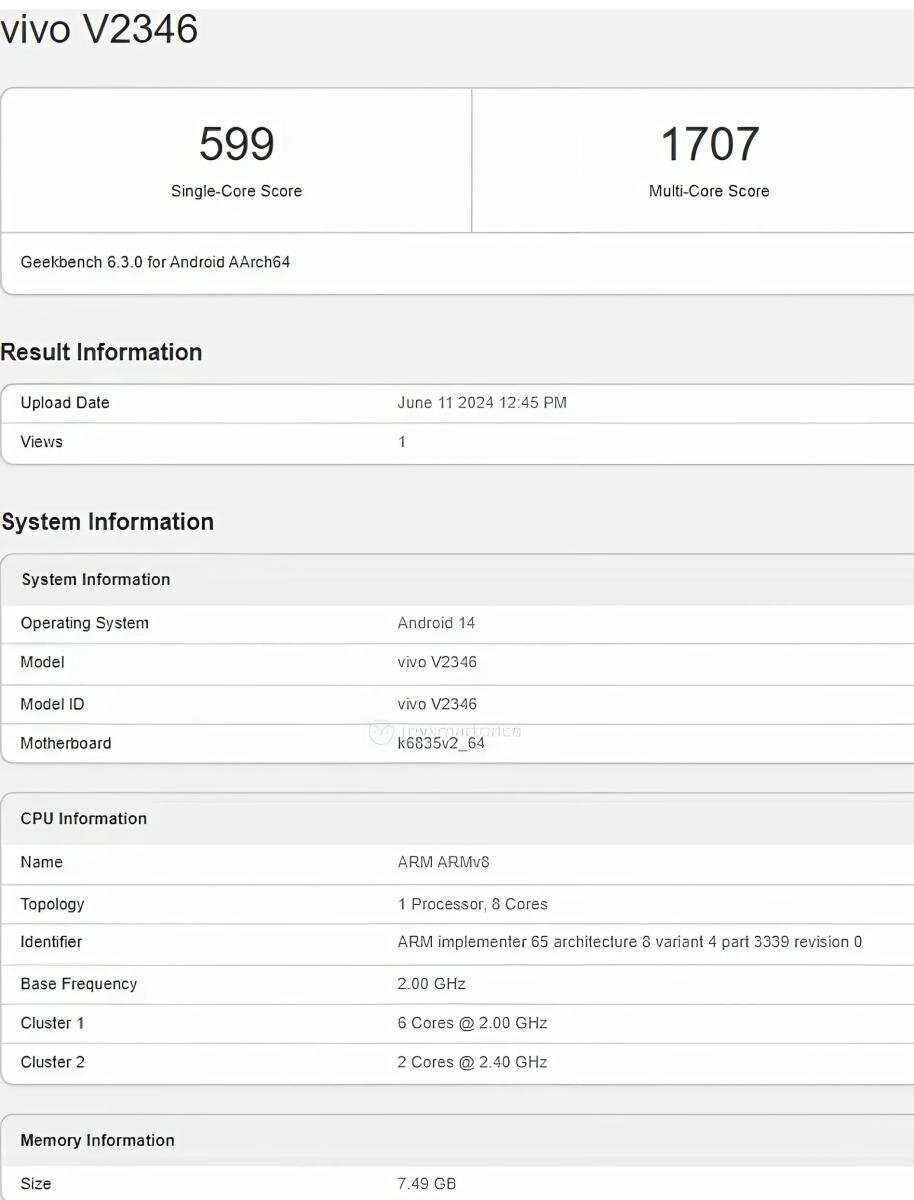This screenshot has height=1200, width=914.
Task: Click the 'CPU Information' table header
Action: 84,819
